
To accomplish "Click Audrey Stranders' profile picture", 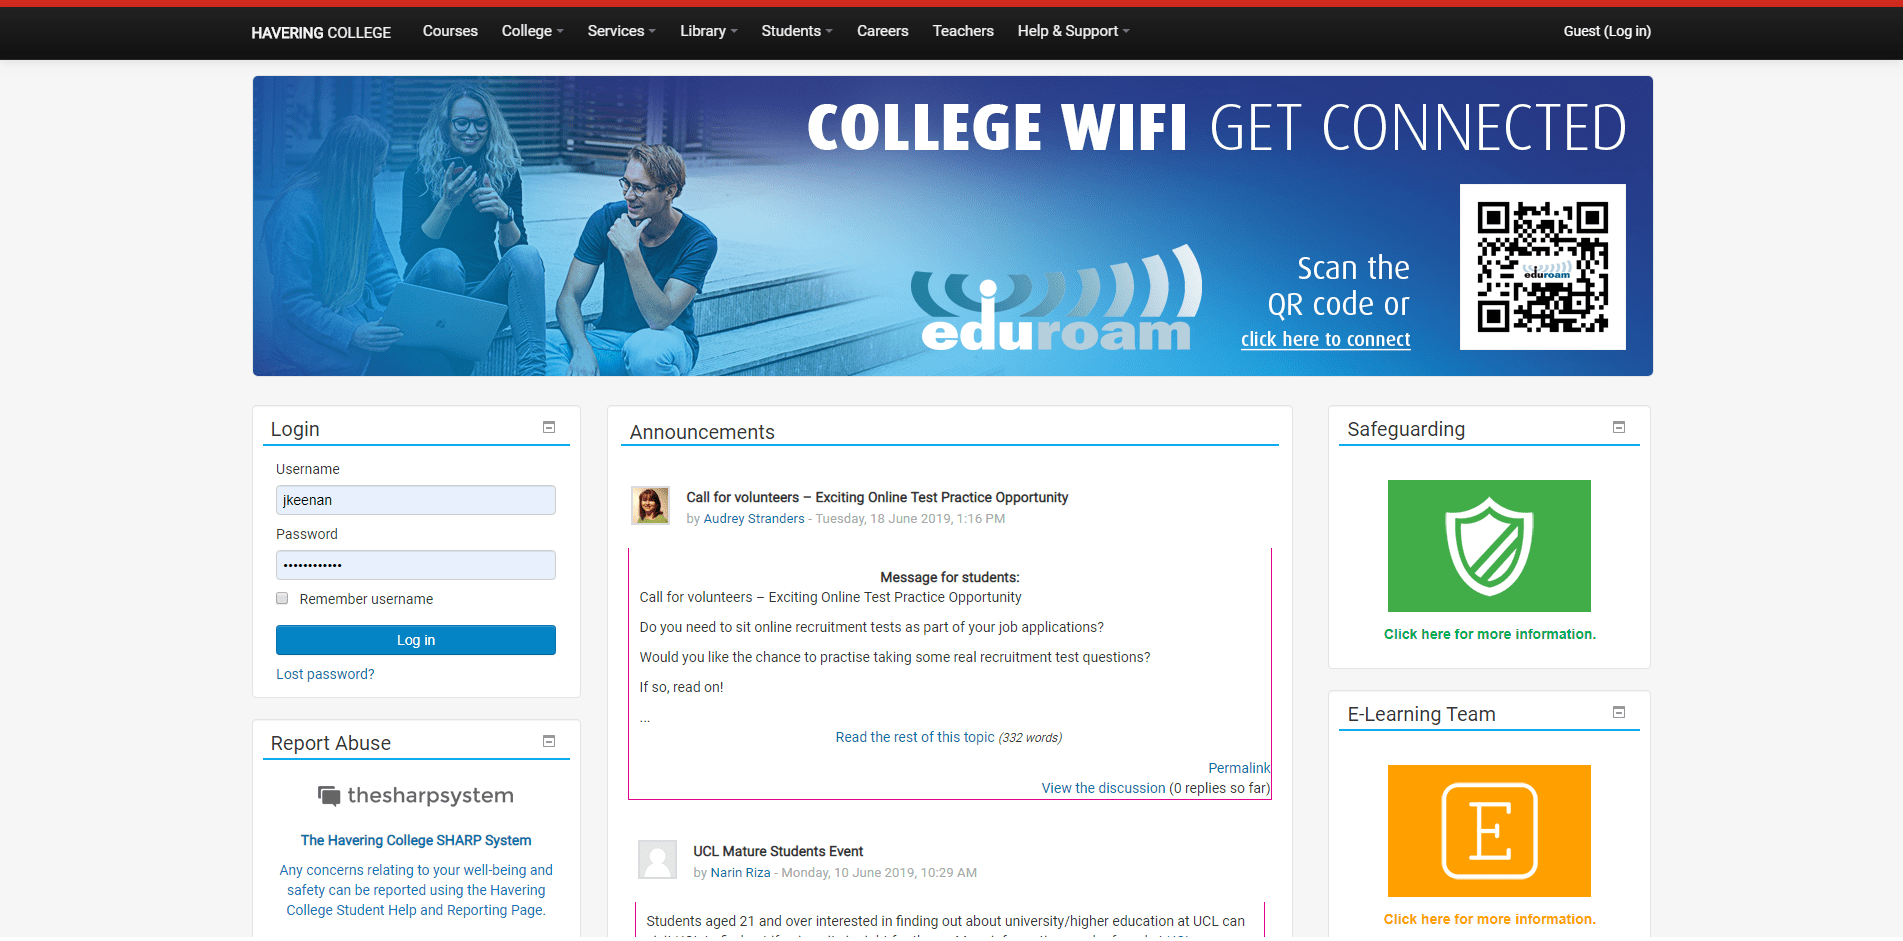I will [650, 506].
